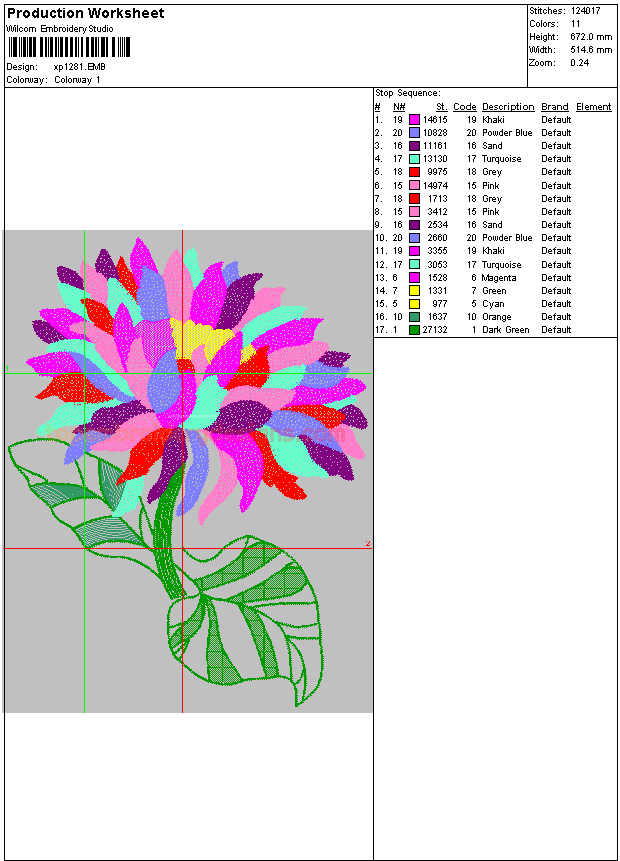620x861 pixels.
Task: Click 'Grey' description in stop row 5
Action: pyautogui.click(x=492, y=172)
